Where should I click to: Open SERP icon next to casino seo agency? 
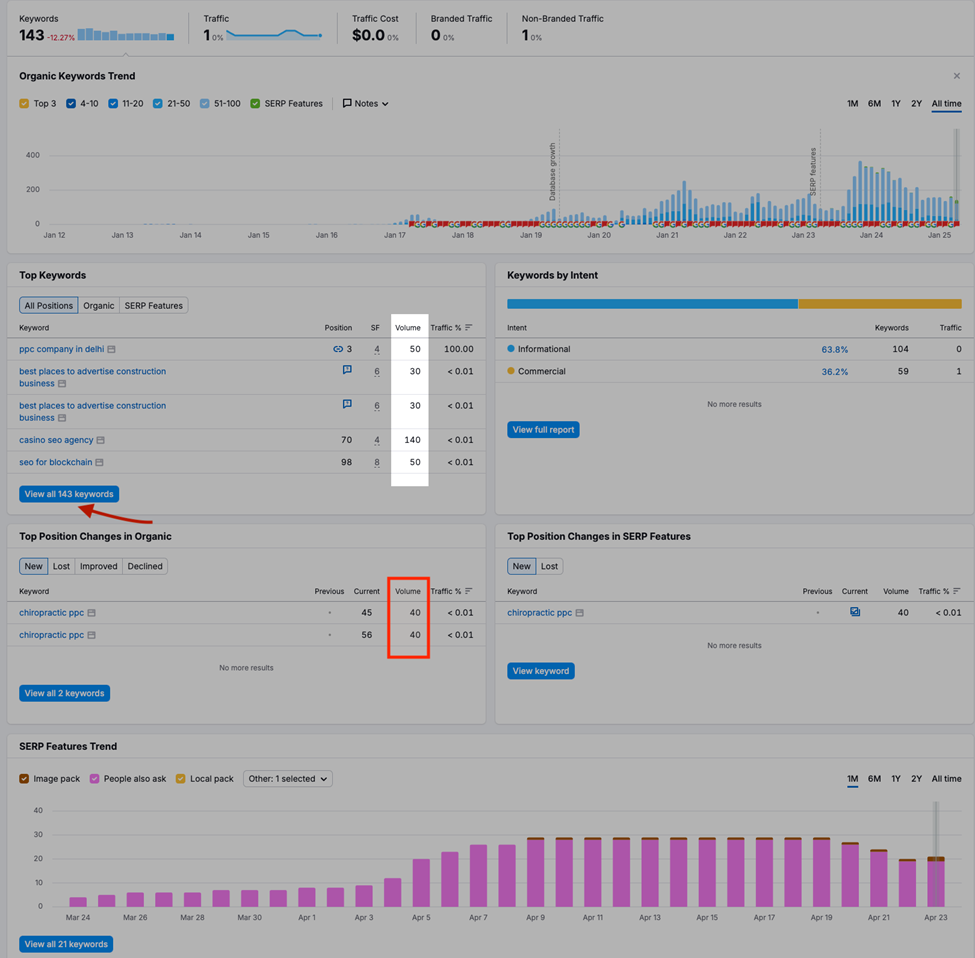[101, 440]
